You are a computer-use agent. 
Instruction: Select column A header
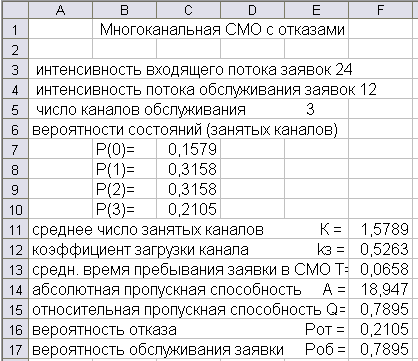(x=60, y=11)
